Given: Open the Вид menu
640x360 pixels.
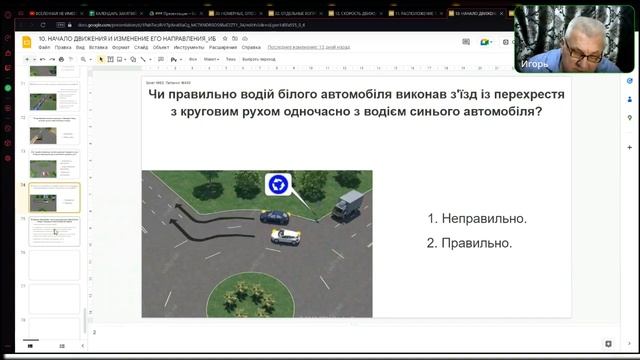Looking at the screenshot, I should (x=80, y=47).
